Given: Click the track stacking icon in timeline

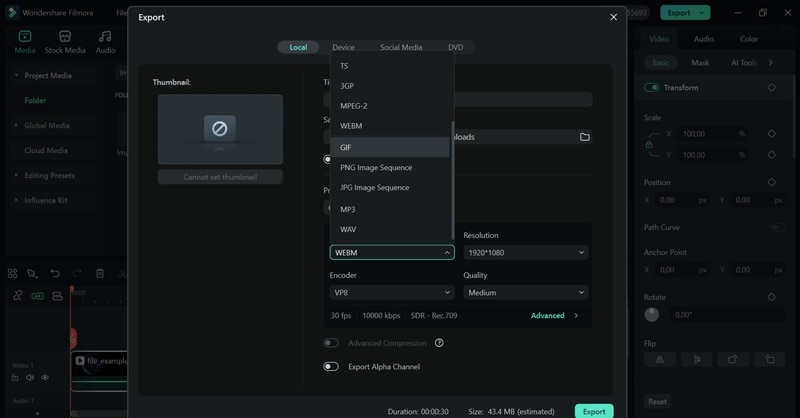Looking at the screenshot, I should click(57, 296).
